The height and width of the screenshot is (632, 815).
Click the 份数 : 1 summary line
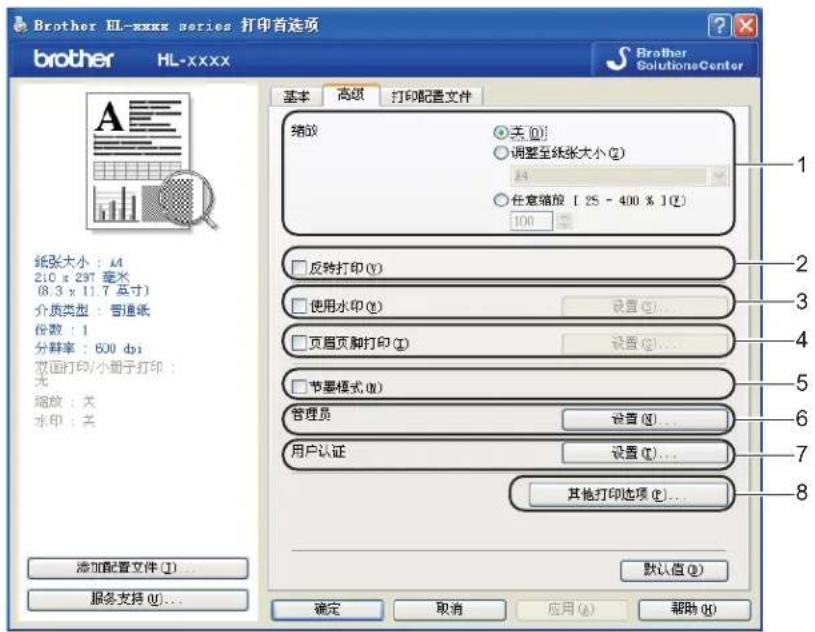point(61,330)
